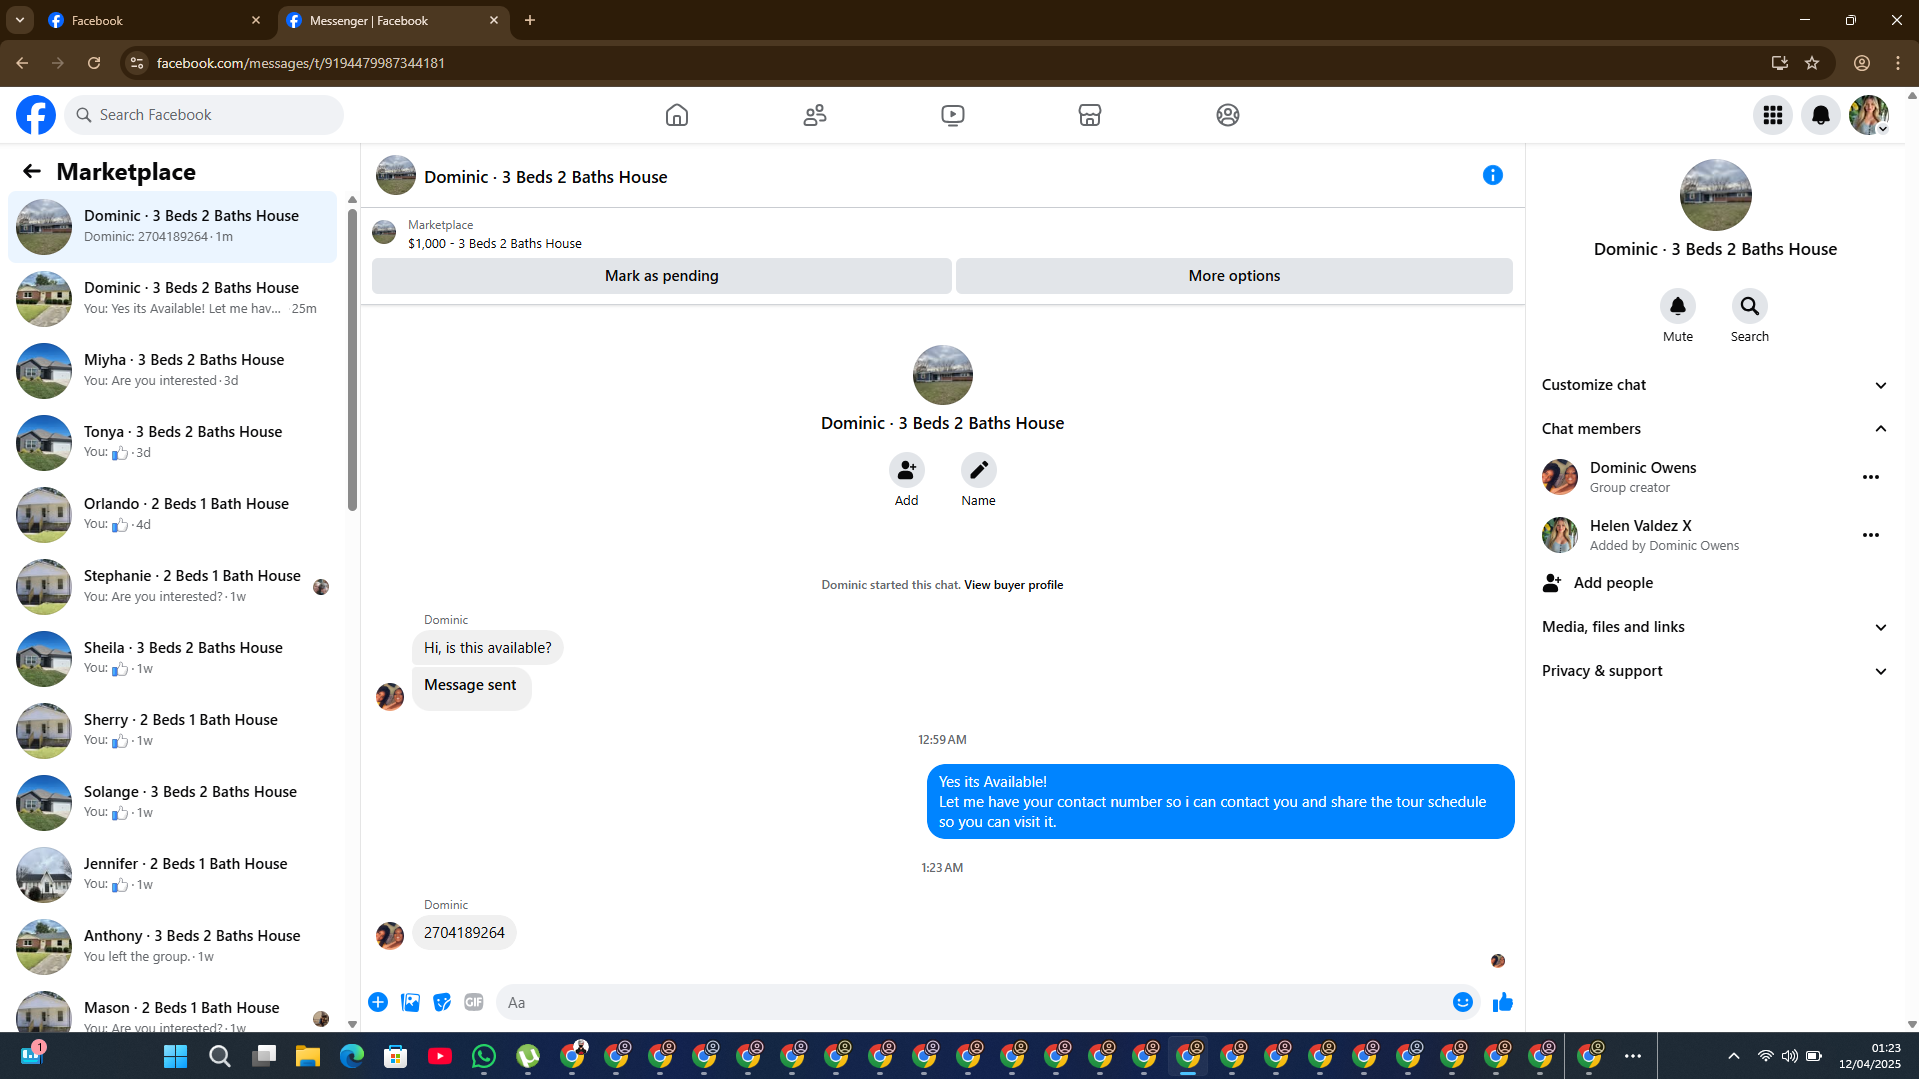The width and height of the screenshot is (1919, 1079).
Task: Open the $1,000 - 3 Beds 2 Baths House listing
Action: (x=494, y=244)
